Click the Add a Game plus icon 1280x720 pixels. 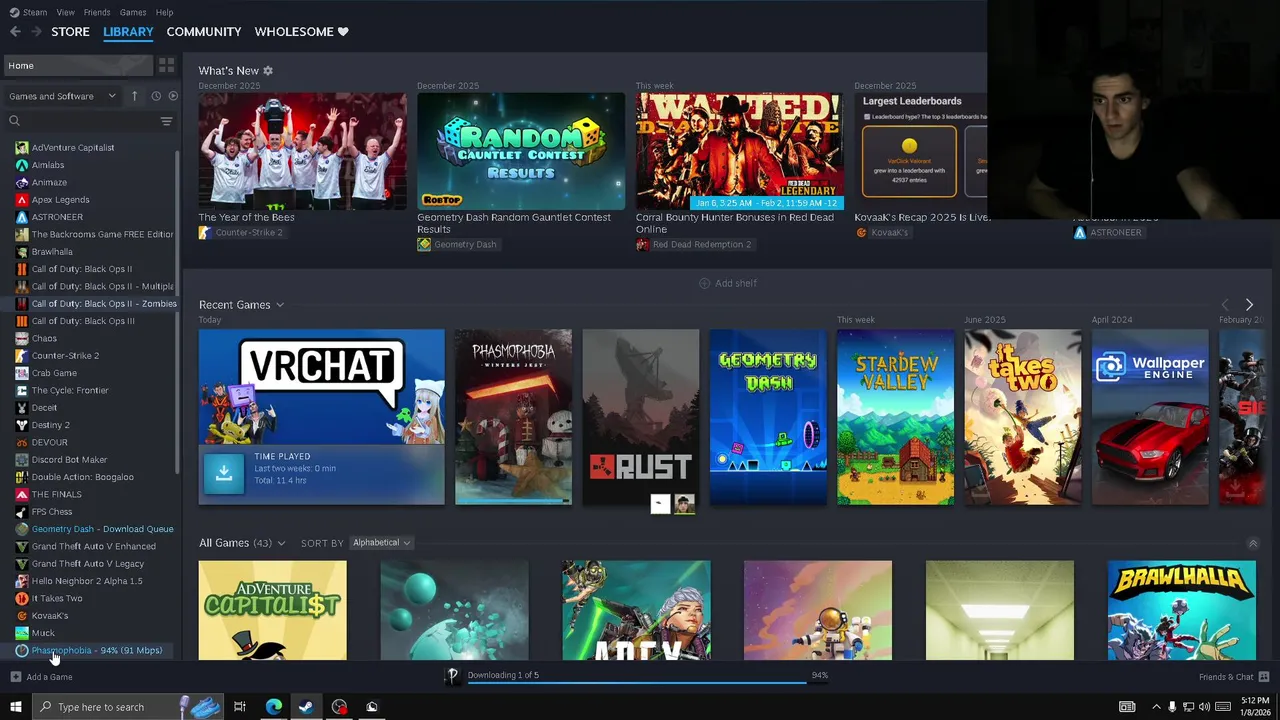click(15, 677)
